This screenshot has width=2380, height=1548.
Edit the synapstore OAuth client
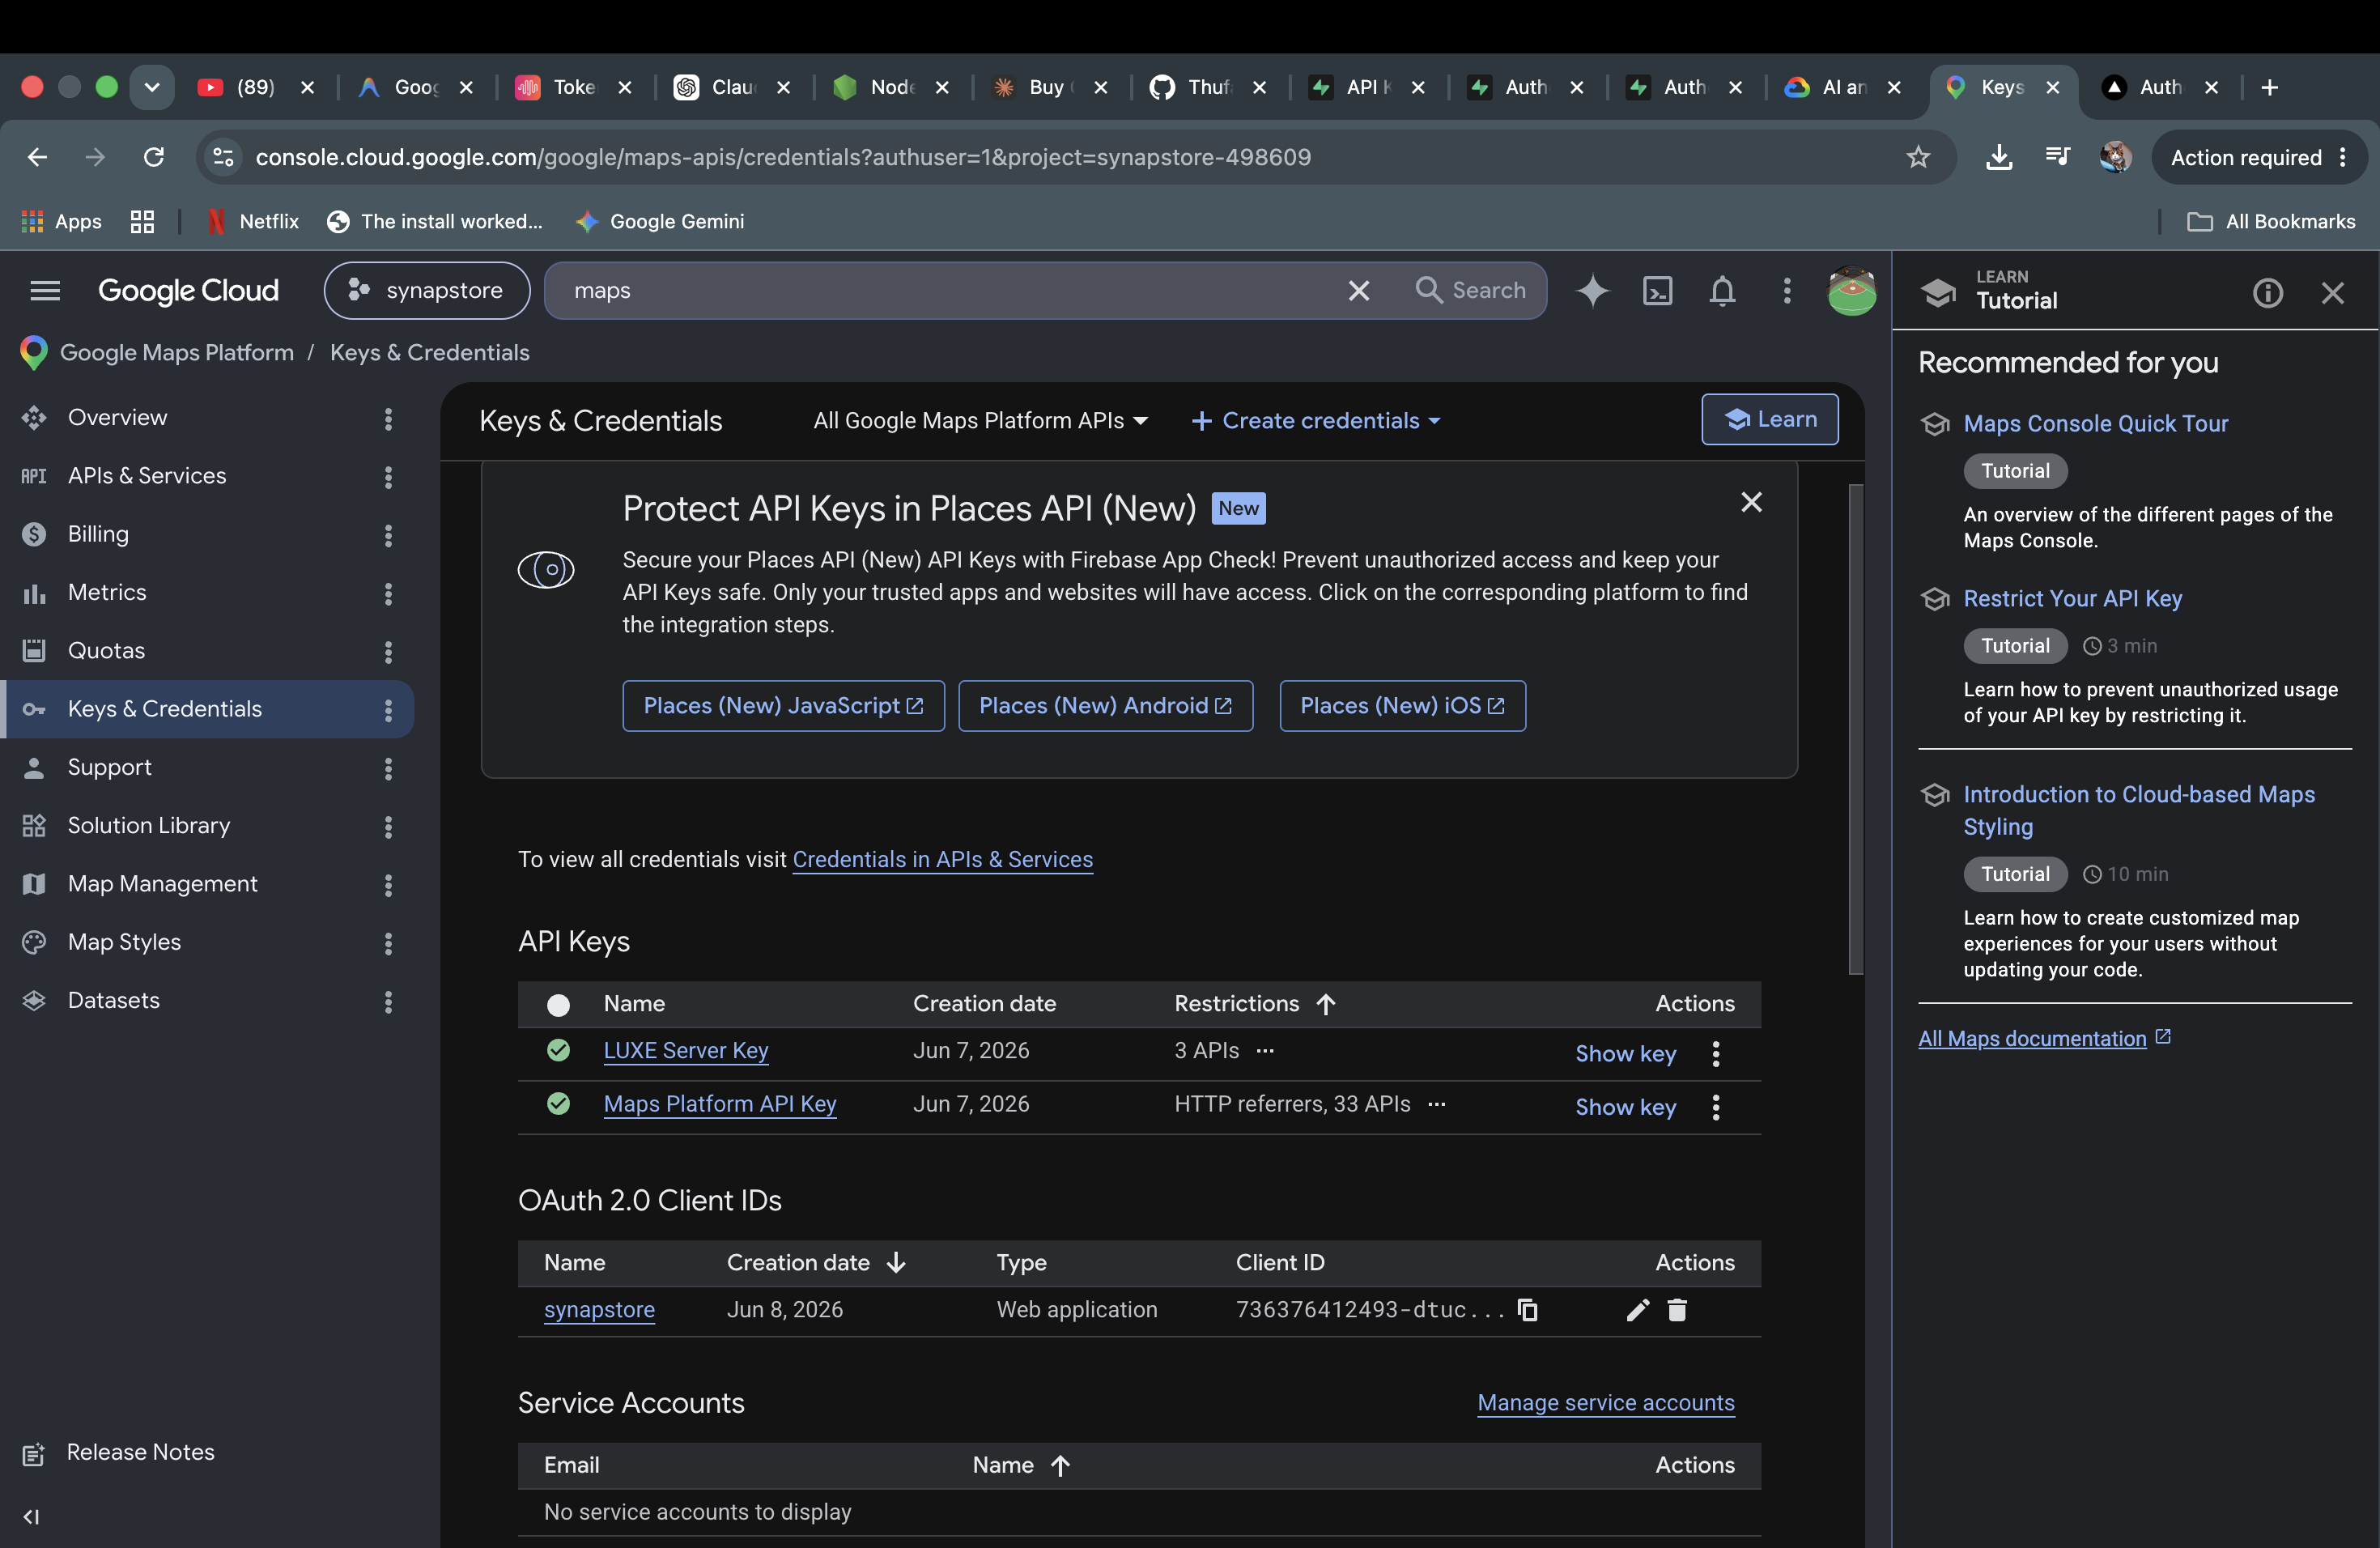(1637, 1310)
